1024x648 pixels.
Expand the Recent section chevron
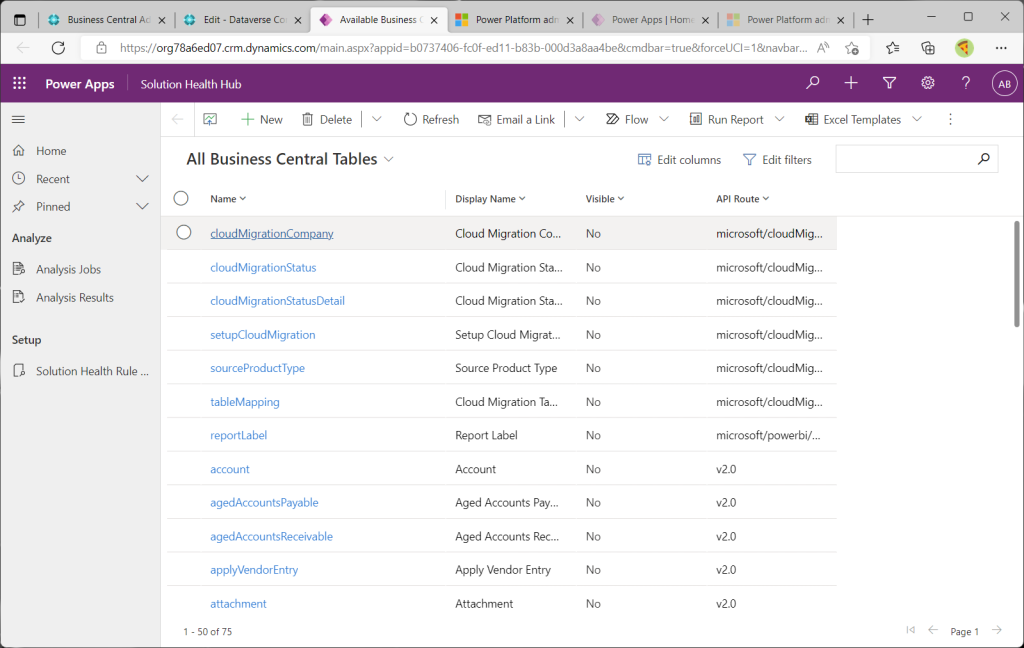[x=142, y=179]
